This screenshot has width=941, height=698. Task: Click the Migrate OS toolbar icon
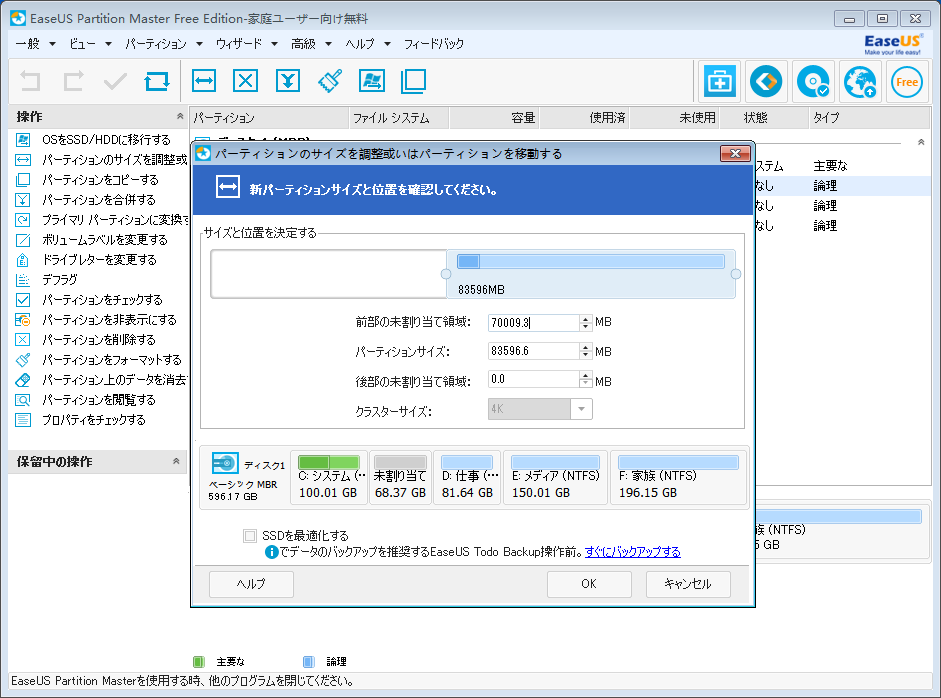pyautogui.click(x=372, y=80)
